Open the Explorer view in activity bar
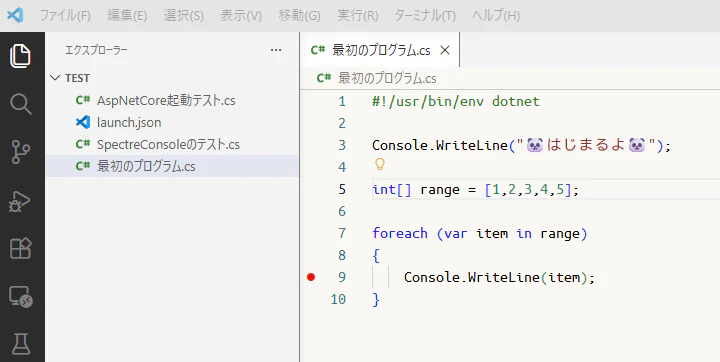This screenshot has width=720, height=362. click(20, 57)
